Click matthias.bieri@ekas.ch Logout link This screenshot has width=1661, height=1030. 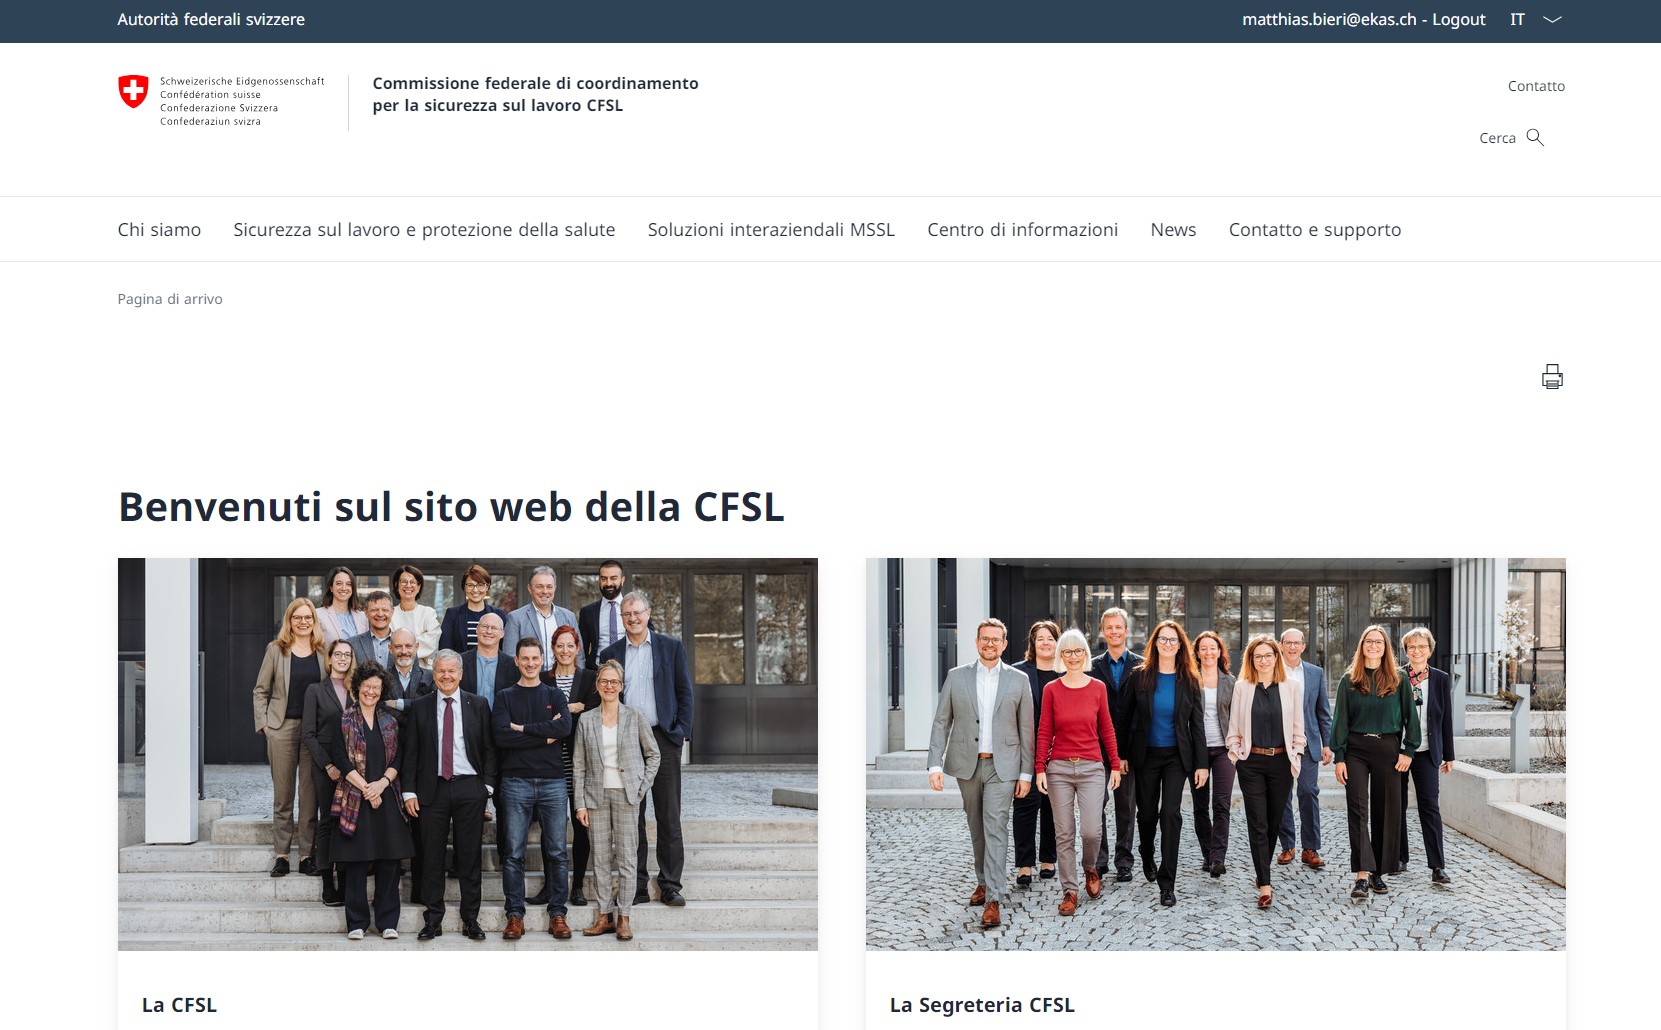(x=1364, y=20)
